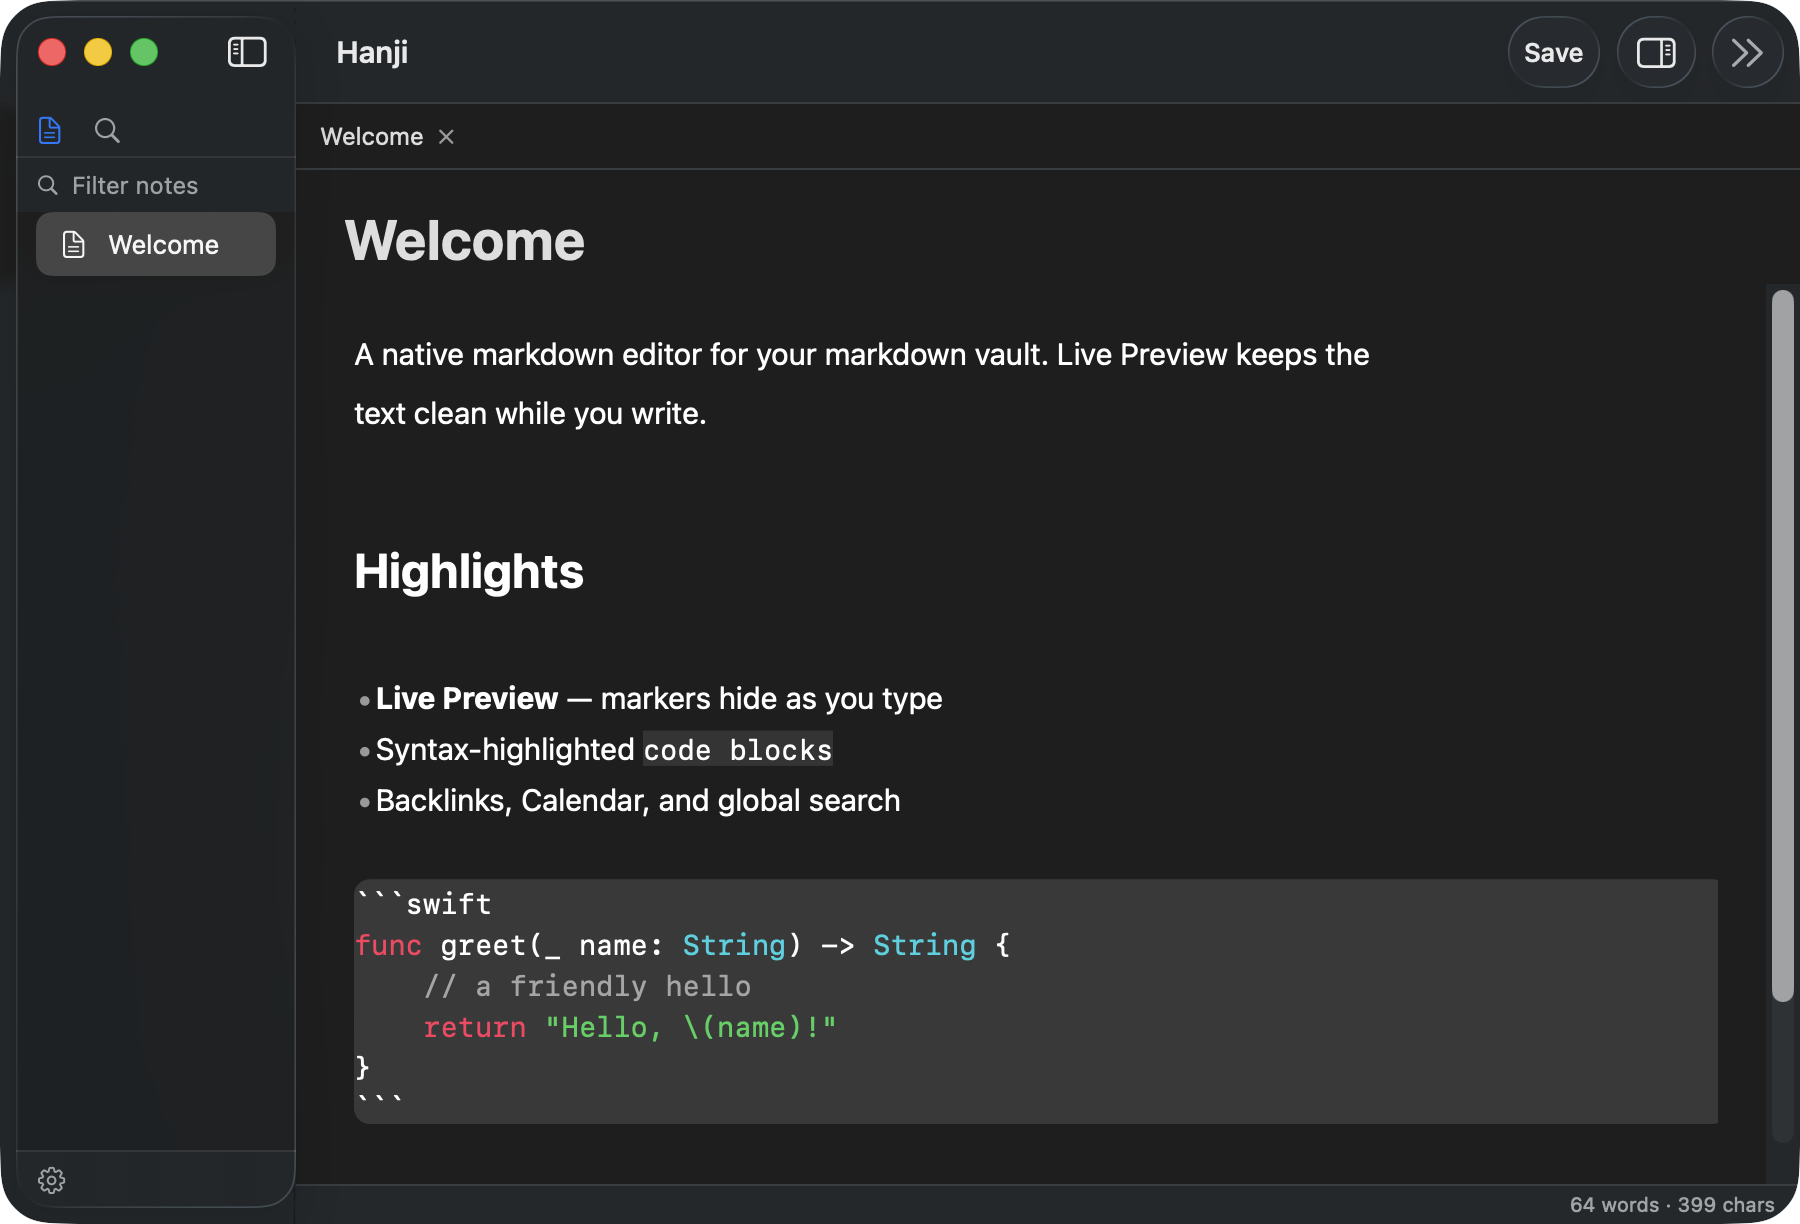1800x1224 pixels.
Task: Click the ```swift fence line
Action: (x=424, y=903)
